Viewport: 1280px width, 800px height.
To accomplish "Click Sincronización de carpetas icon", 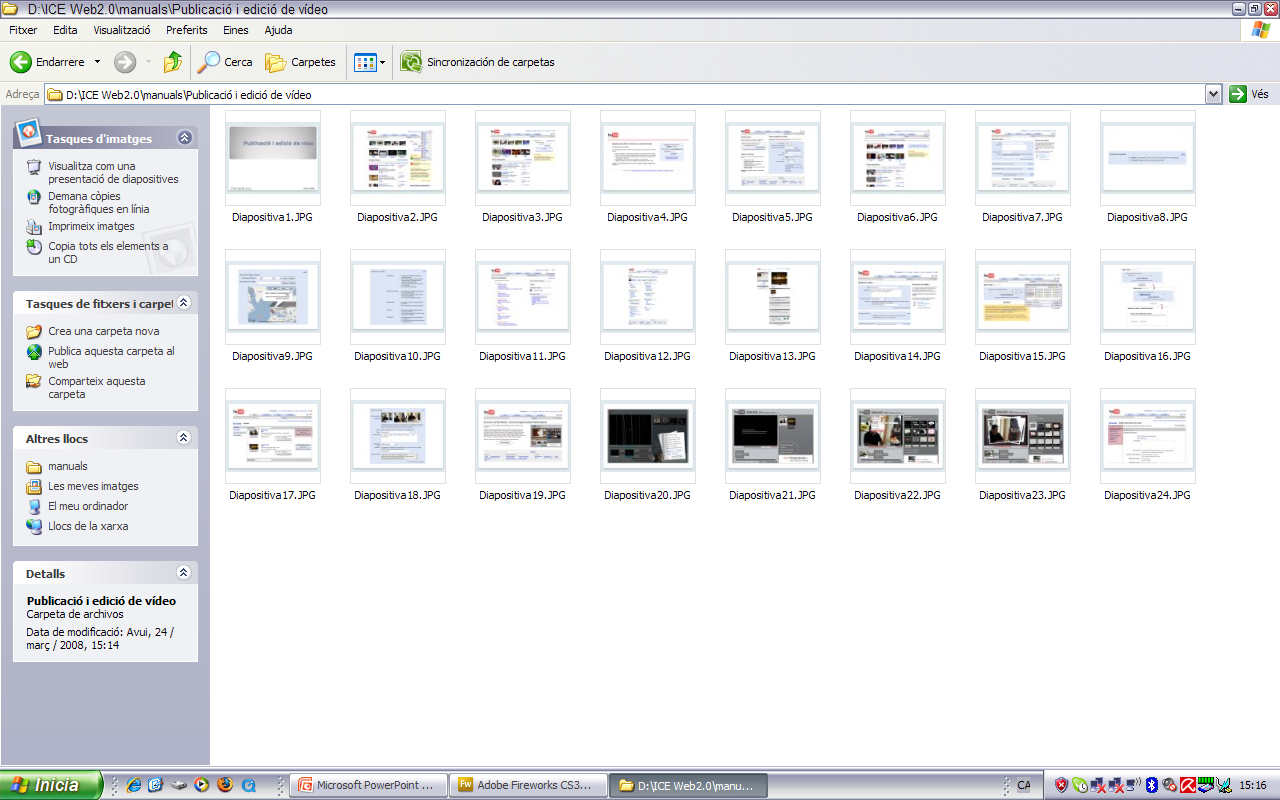I will coord(411,62).
